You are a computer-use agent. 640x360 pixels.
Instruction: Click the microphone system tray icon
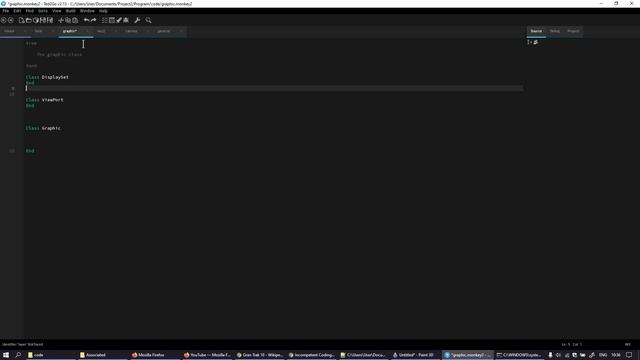point(550,355)
